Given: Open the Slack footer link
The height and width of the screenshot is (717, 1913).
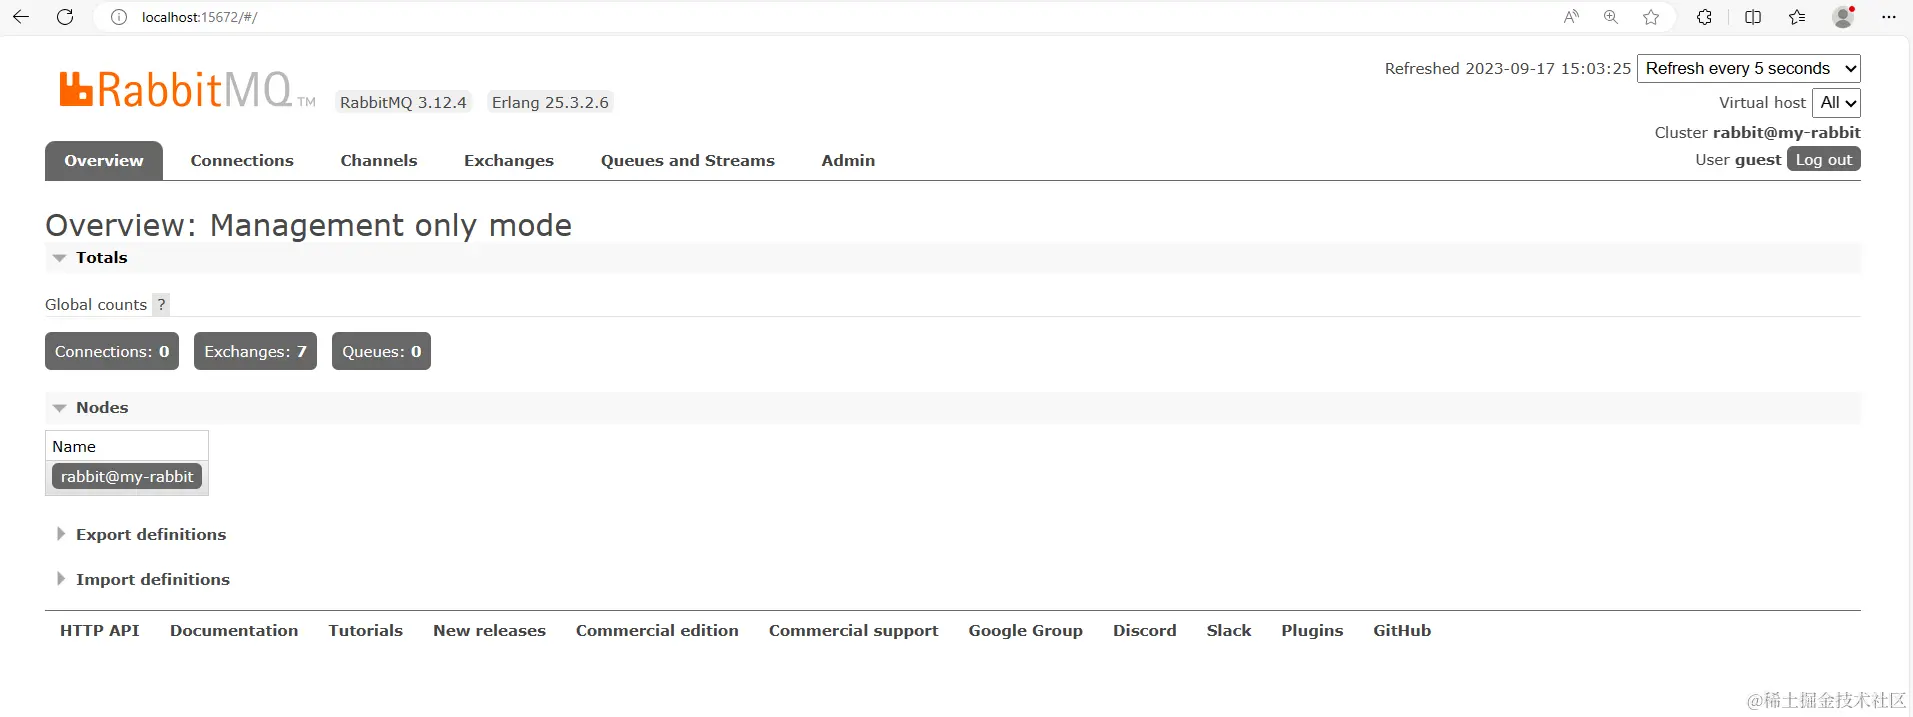Looking at the screenshot, I should click(1229, 631).
